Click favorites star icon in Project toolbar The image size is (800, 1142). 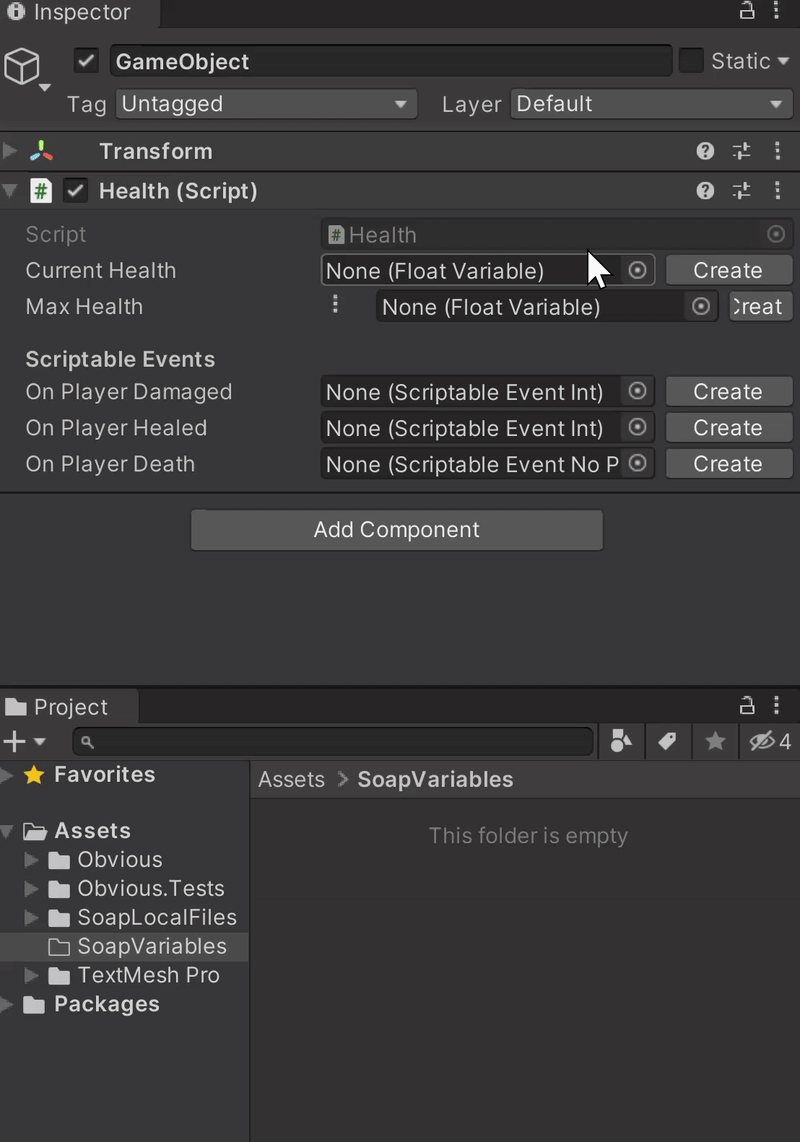tap(715, 741)
